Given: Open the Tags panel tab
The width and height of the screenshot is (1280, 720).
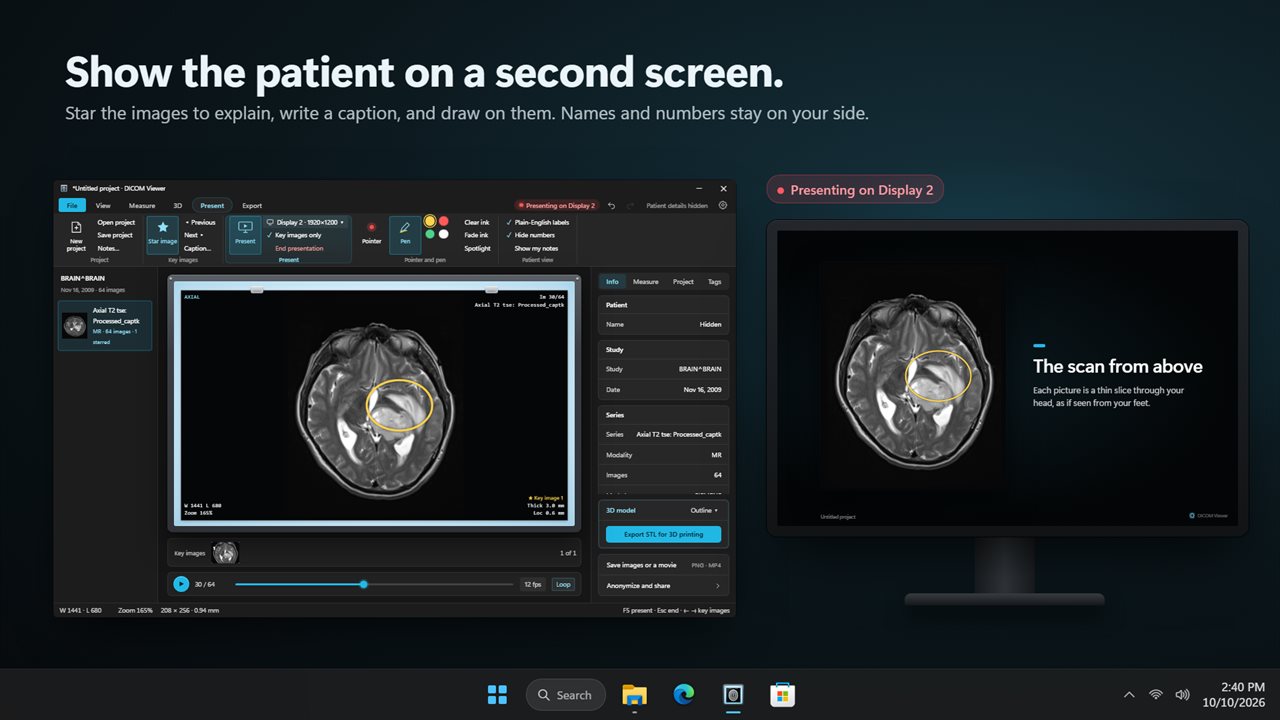Looking at the screenshot, I should coord(714,282).
